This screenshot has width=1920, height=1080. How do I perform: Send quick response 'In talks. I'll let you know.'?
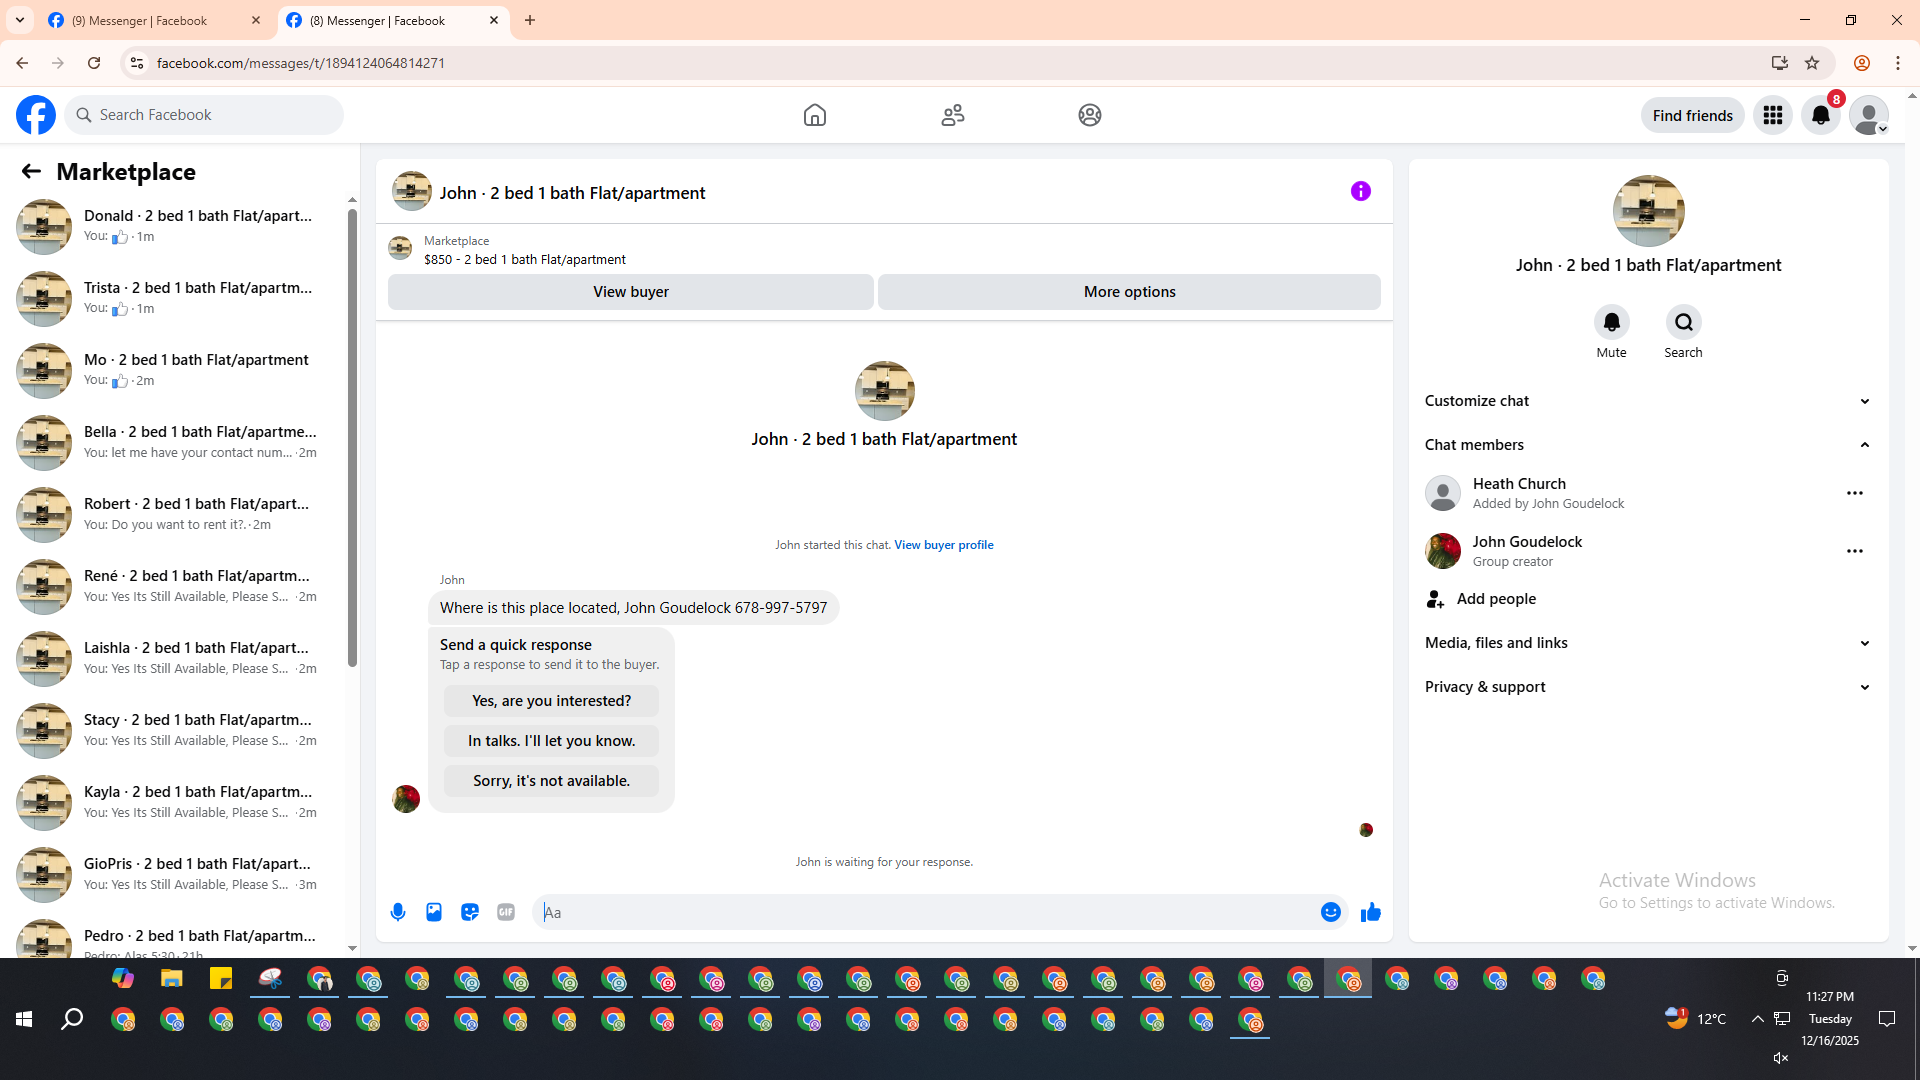point(551,741)
